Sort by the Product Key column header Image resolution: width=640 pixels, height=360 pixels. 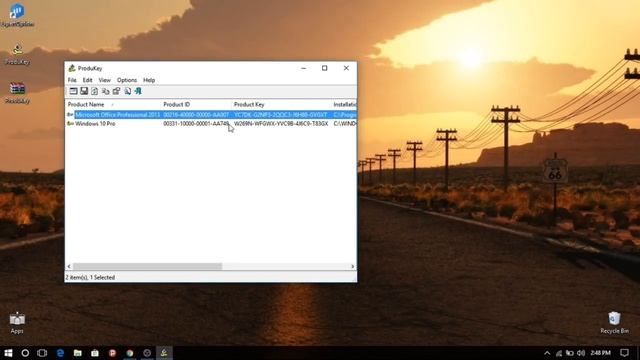[x=282, y=104]
